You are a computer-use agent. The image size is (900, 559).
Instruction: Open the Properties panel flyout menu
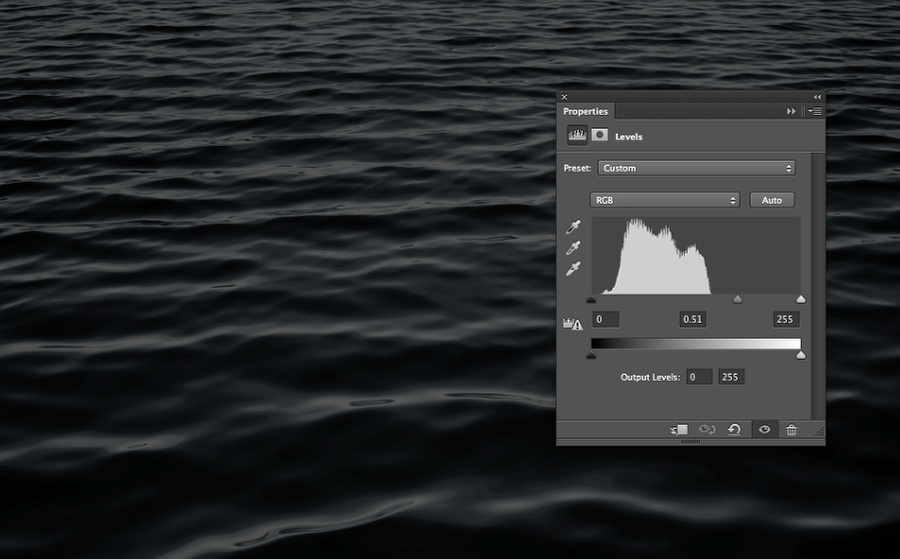815,111
